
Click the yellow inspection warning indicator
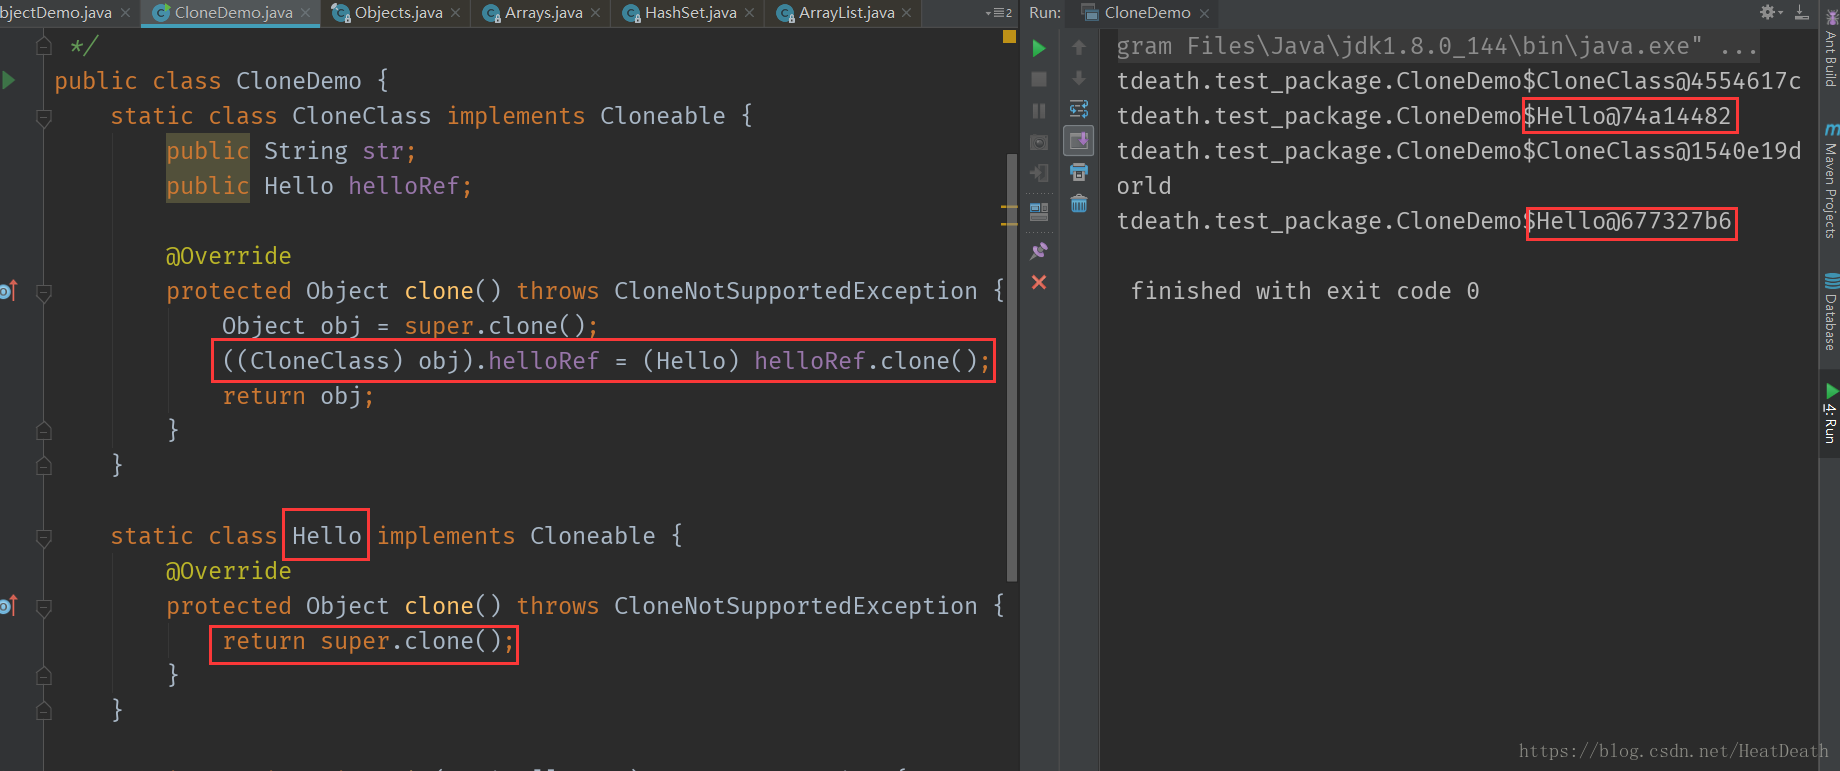coord(1009,37)
